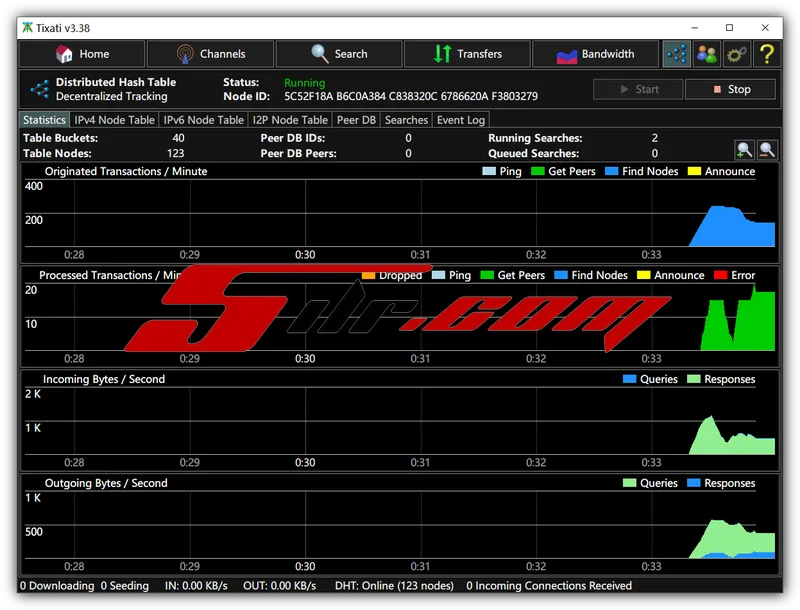
Task: Click Responses swatch in Outgoing Bytes legend
Action: click(x=694, y=483)
